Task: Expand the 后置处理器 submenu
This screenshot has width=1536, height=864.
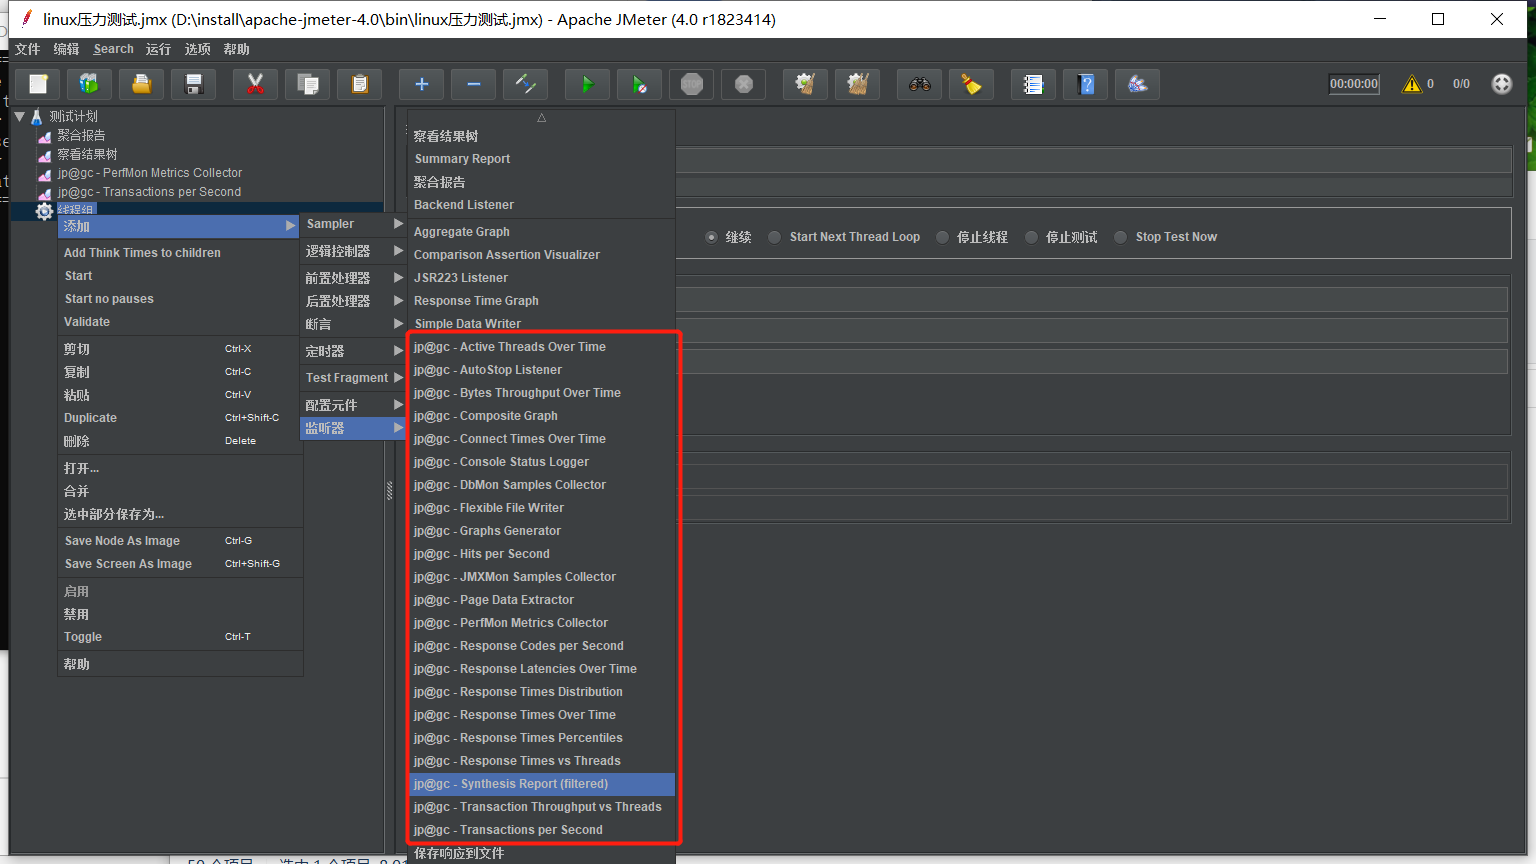Action: (x=353, y=301)
